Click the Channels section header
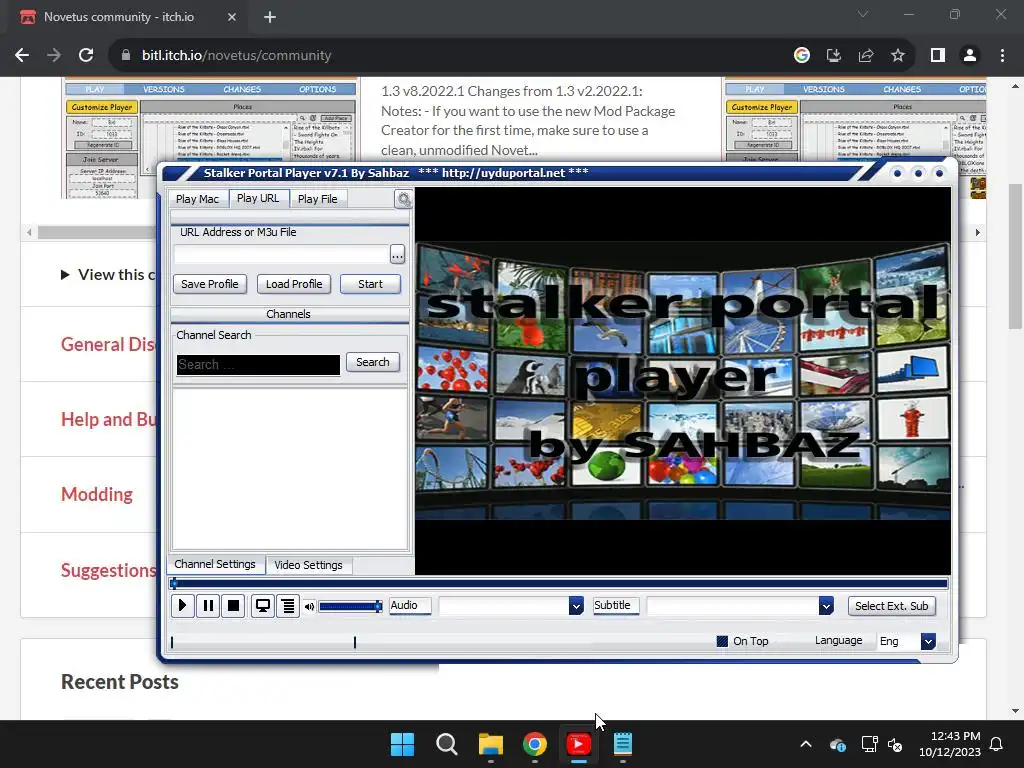The image size is (1024, 768). [289, 314]
